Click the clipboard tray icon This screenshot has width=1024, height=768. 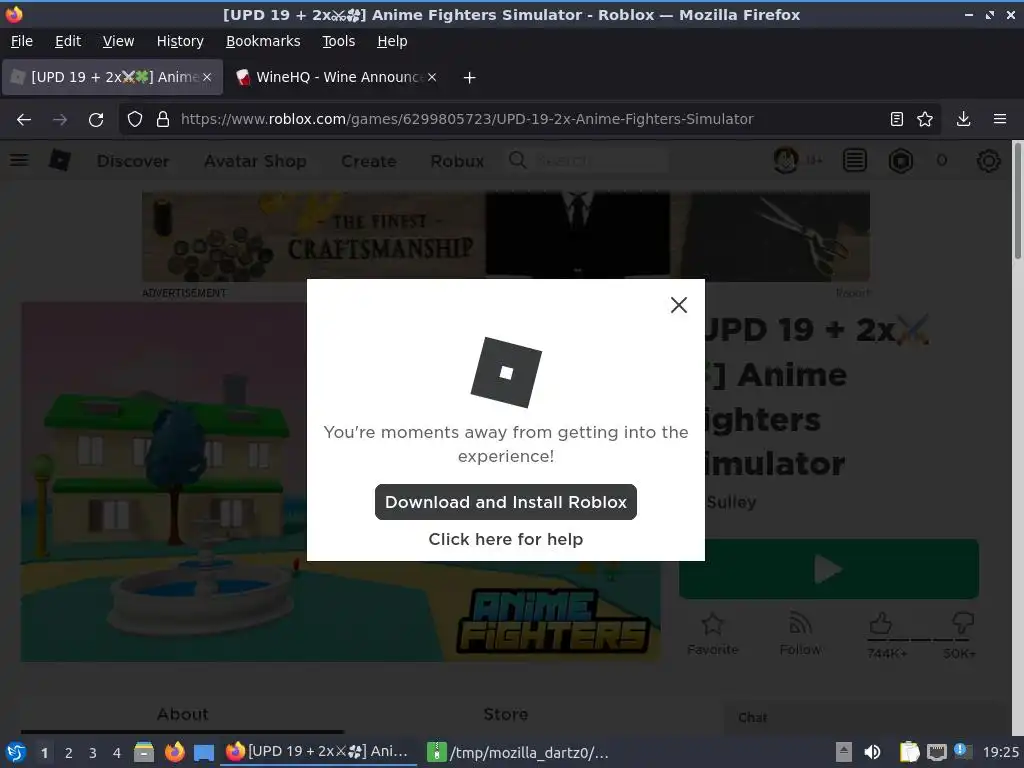[908, 752]
